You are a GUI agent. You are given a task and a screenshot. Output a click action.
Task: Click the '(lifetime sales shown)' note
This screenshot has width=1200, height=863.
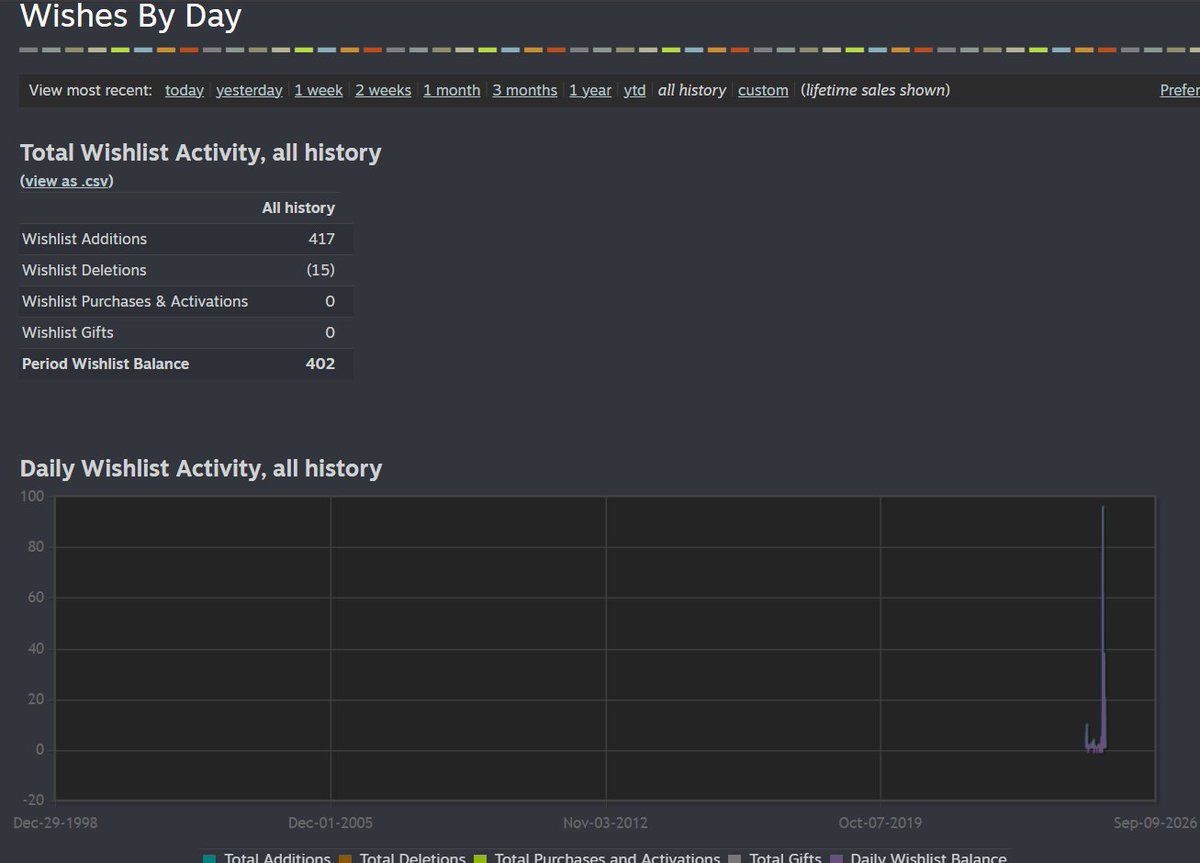(x=875, y=90)
